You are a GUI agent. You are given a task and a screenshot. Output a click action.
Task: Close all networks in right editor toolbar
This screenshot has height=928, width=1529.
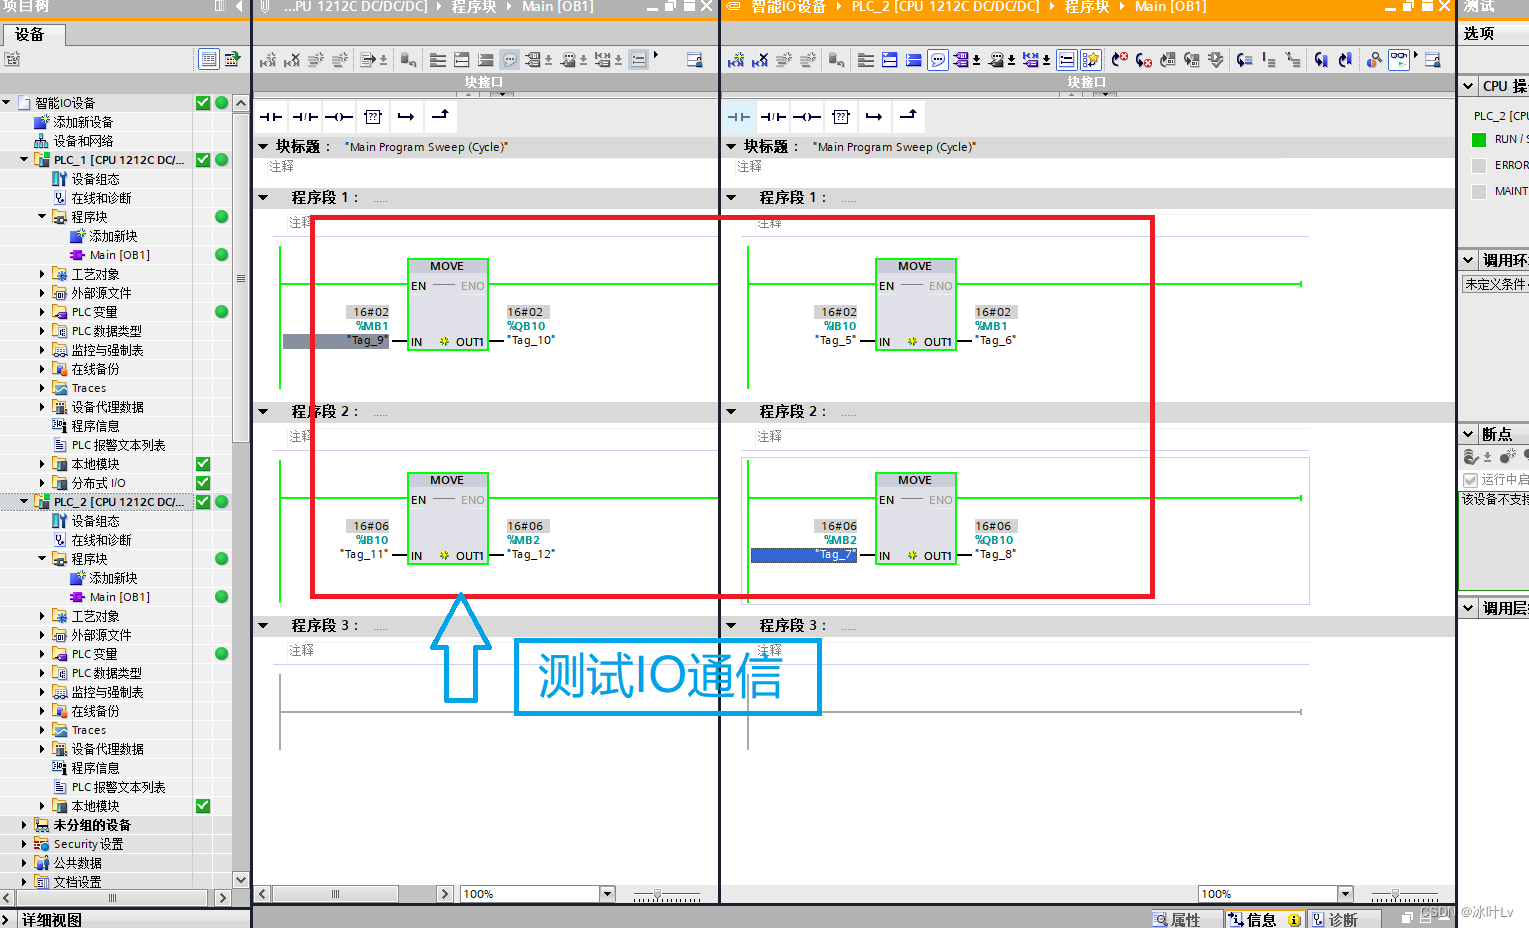click(x=913, y=60)
